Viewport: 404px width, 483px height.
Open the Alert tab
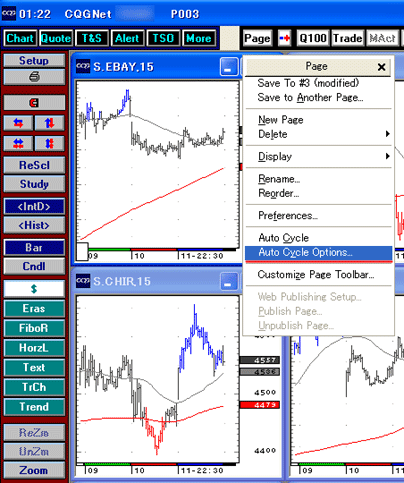(127, 38)
